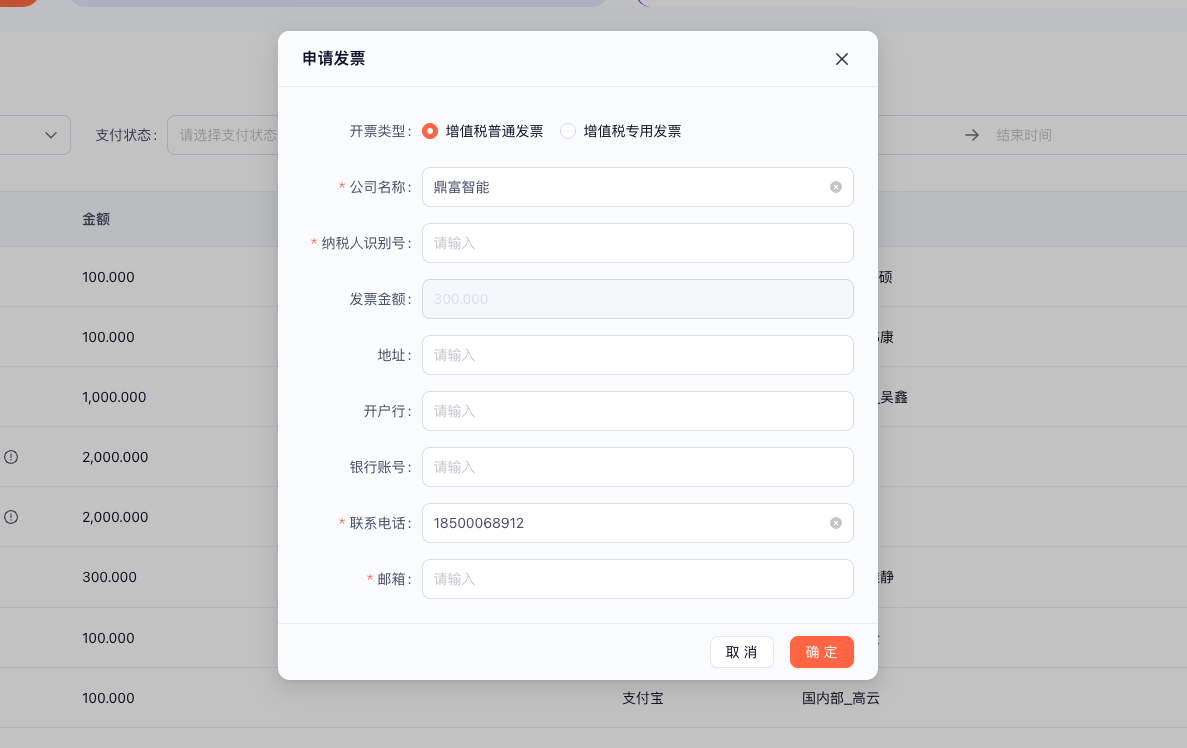This screenshot has height=748, width=1187.
Task: Open the dropdown chevron left of 支付状态
Action: [51, 135]
